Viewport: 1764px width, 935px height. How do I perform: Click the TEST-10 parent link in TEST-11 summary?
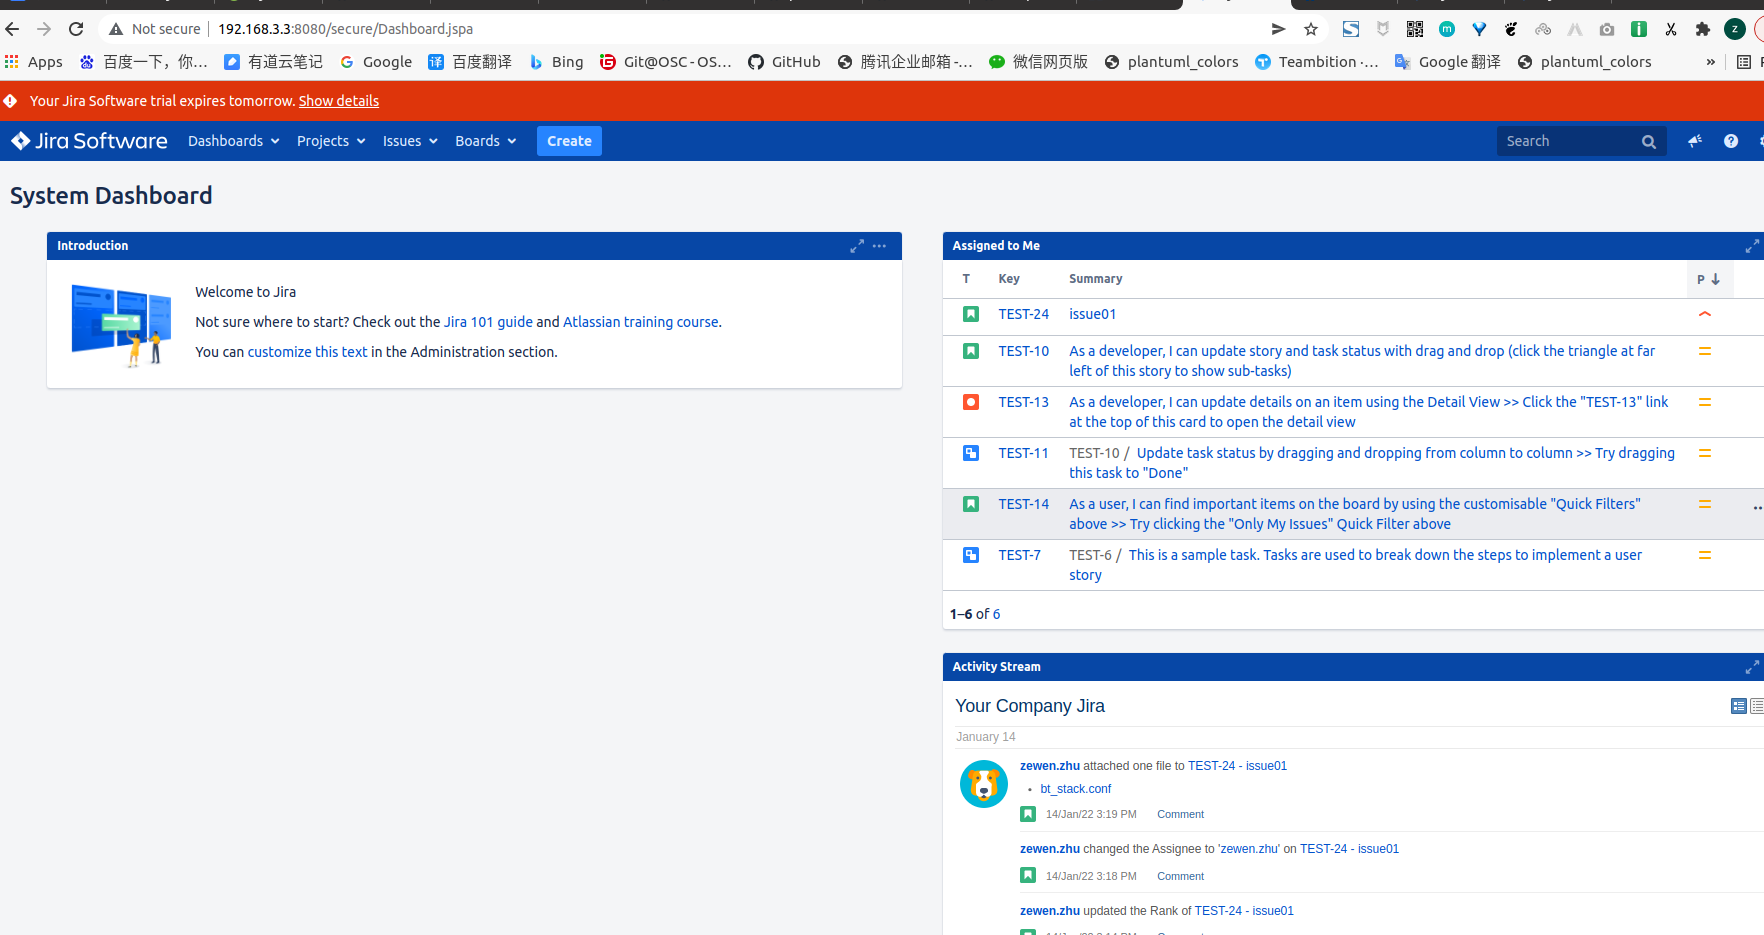[1095, 453]
